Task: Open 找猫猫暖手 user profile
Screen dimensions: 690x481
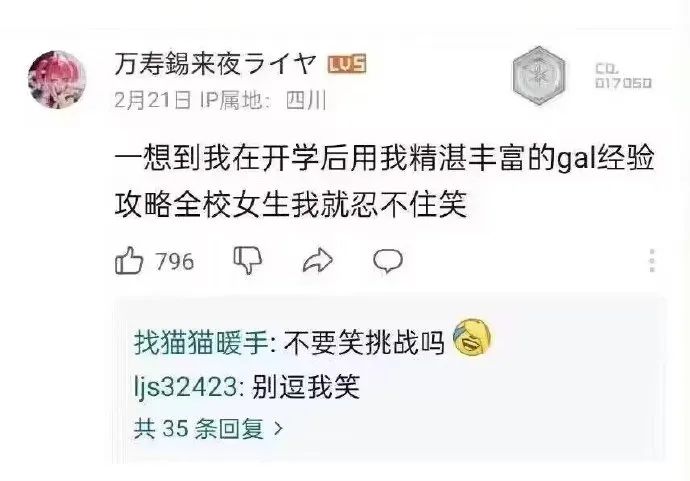Action: pyautogui.click(x=202, y=342)
